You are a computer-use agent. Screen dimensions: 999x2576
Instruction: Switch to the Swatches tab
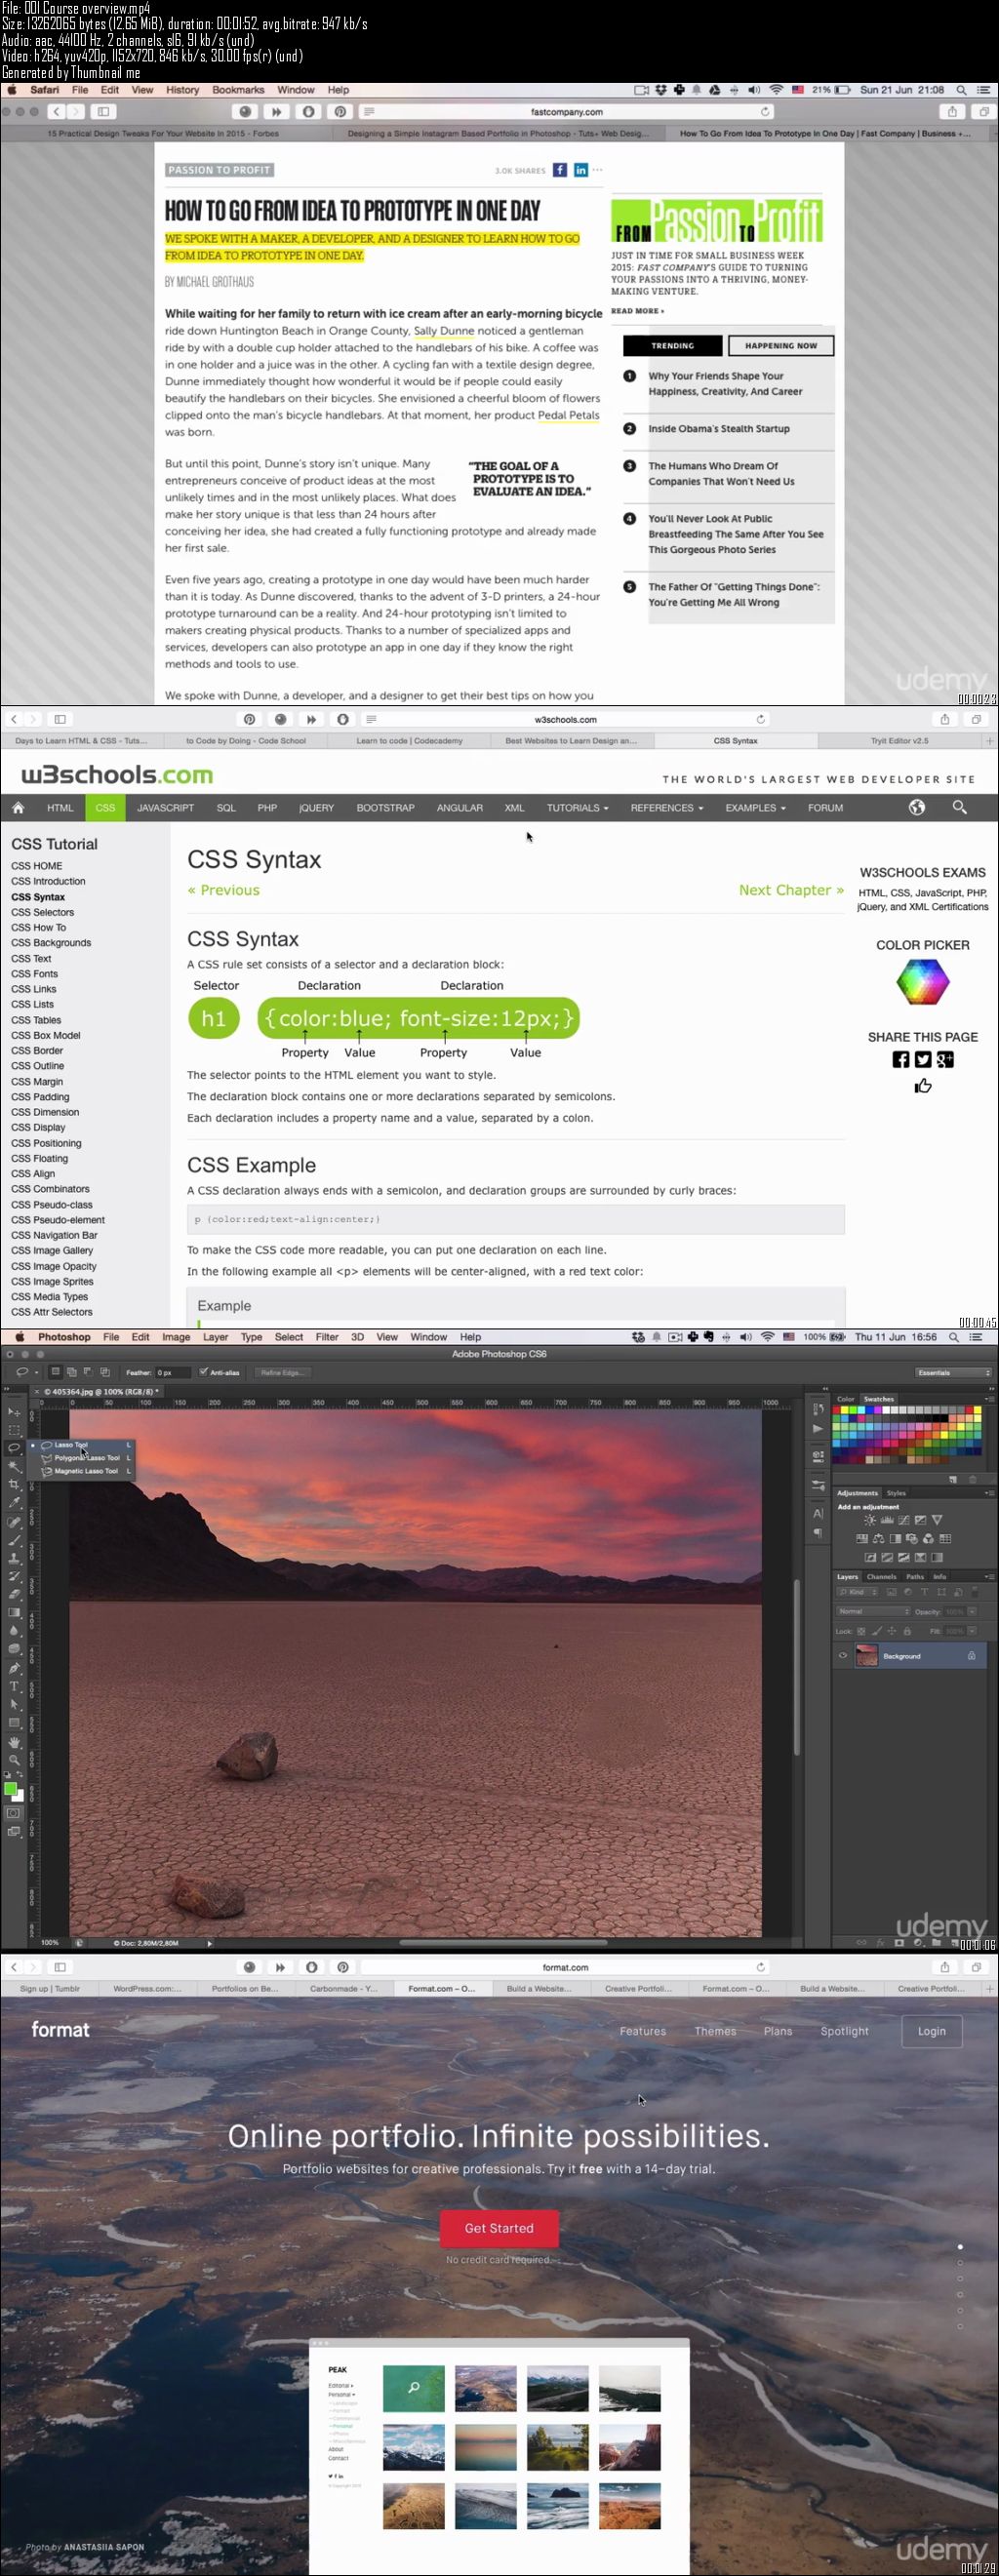(x=879, y=1399)
